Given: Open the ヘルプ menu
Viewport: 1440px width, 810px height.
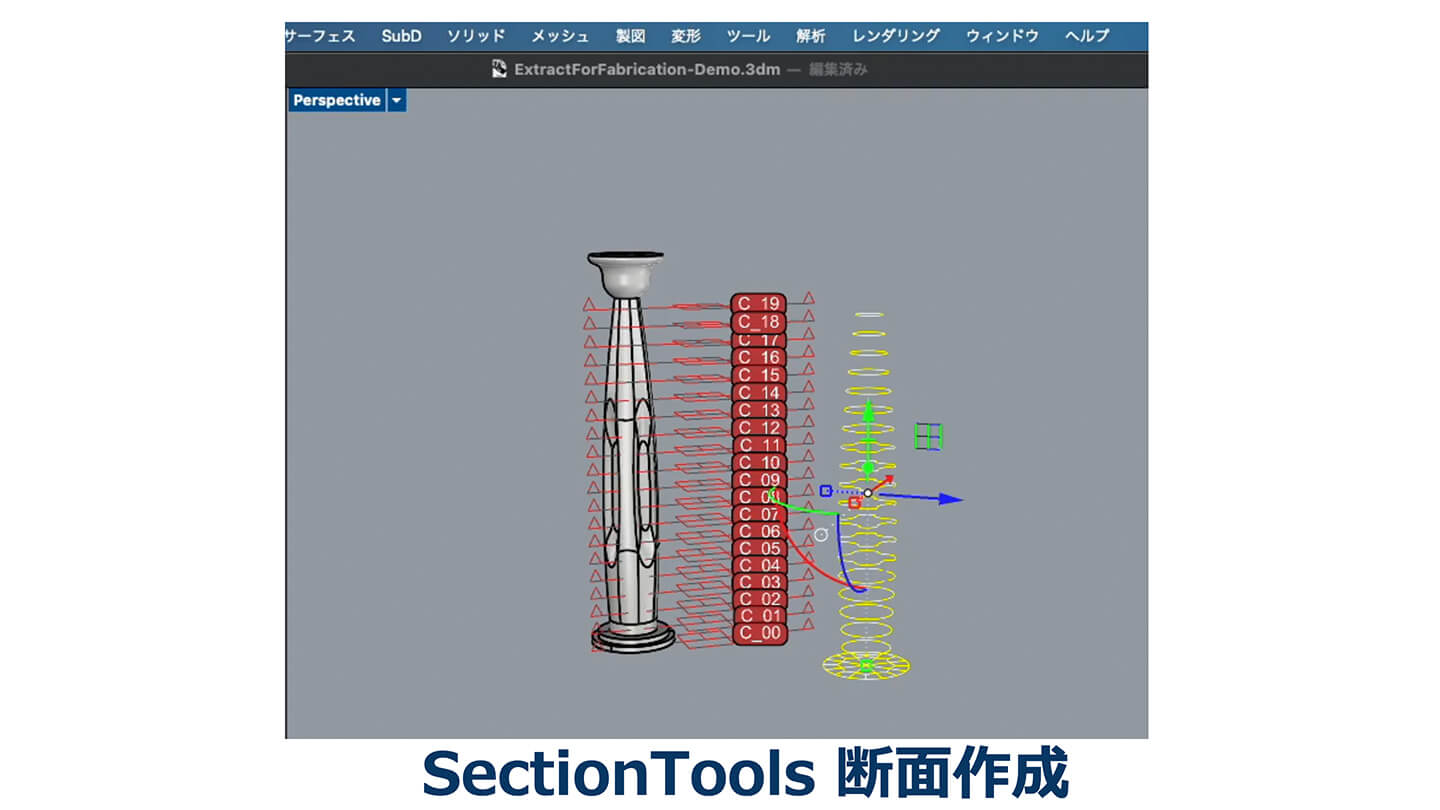Looking at the screenshot, I should (1087, 36).
